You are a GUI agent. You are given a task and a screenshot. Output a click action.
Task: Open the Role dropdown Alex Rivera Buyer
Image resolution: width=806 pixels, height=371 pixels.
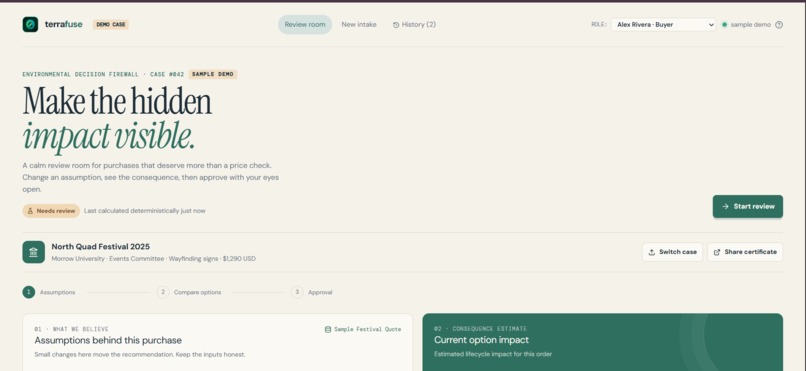663,25
